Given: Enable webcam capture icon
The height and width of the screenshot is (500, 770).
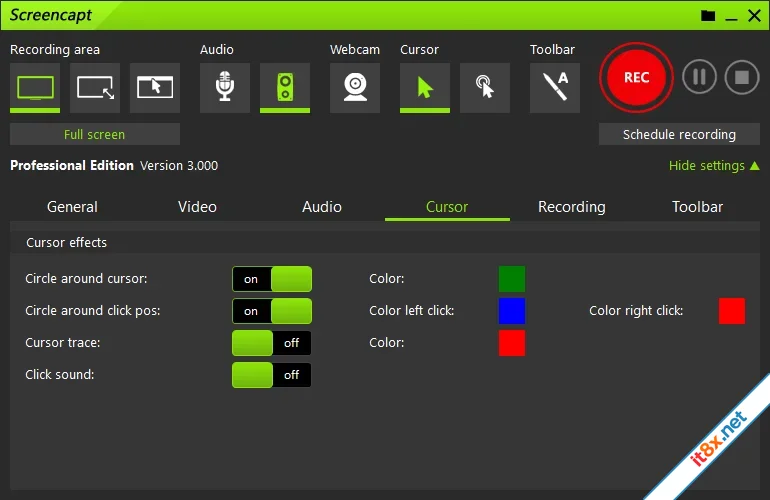Looking at the screenshot, I should pos(355,87).
